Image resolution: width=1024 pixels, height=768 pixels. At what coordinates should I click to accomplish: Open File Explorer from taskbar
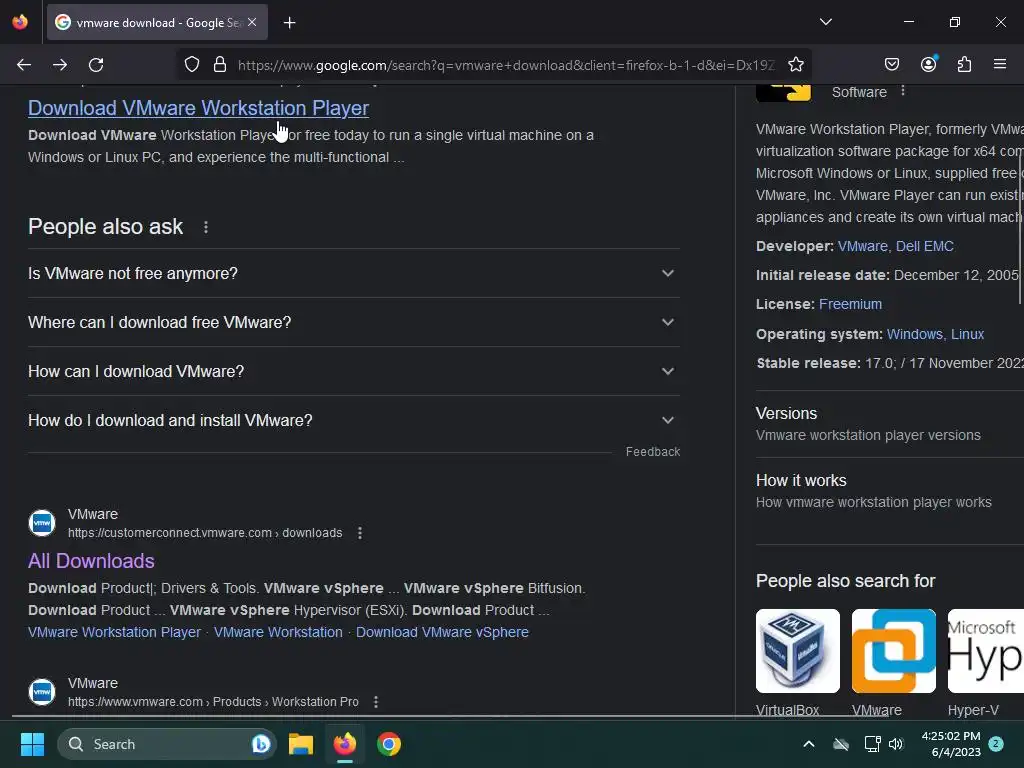(x=301, y=744)
